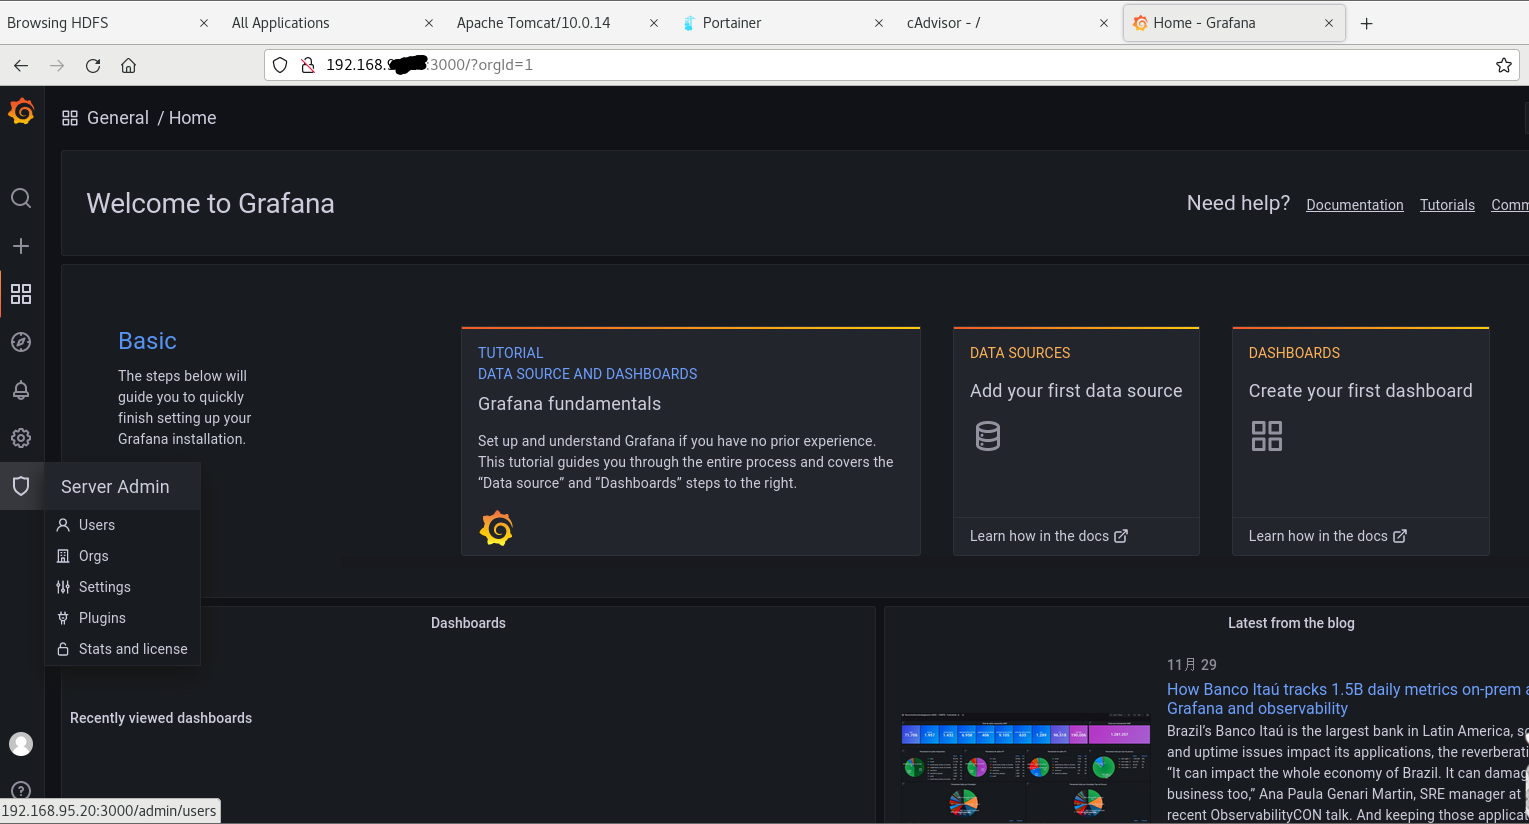Screen dimensions: 1529x824
Task: Reload the page with refresh icon
Action: click(x=93, y=65)
